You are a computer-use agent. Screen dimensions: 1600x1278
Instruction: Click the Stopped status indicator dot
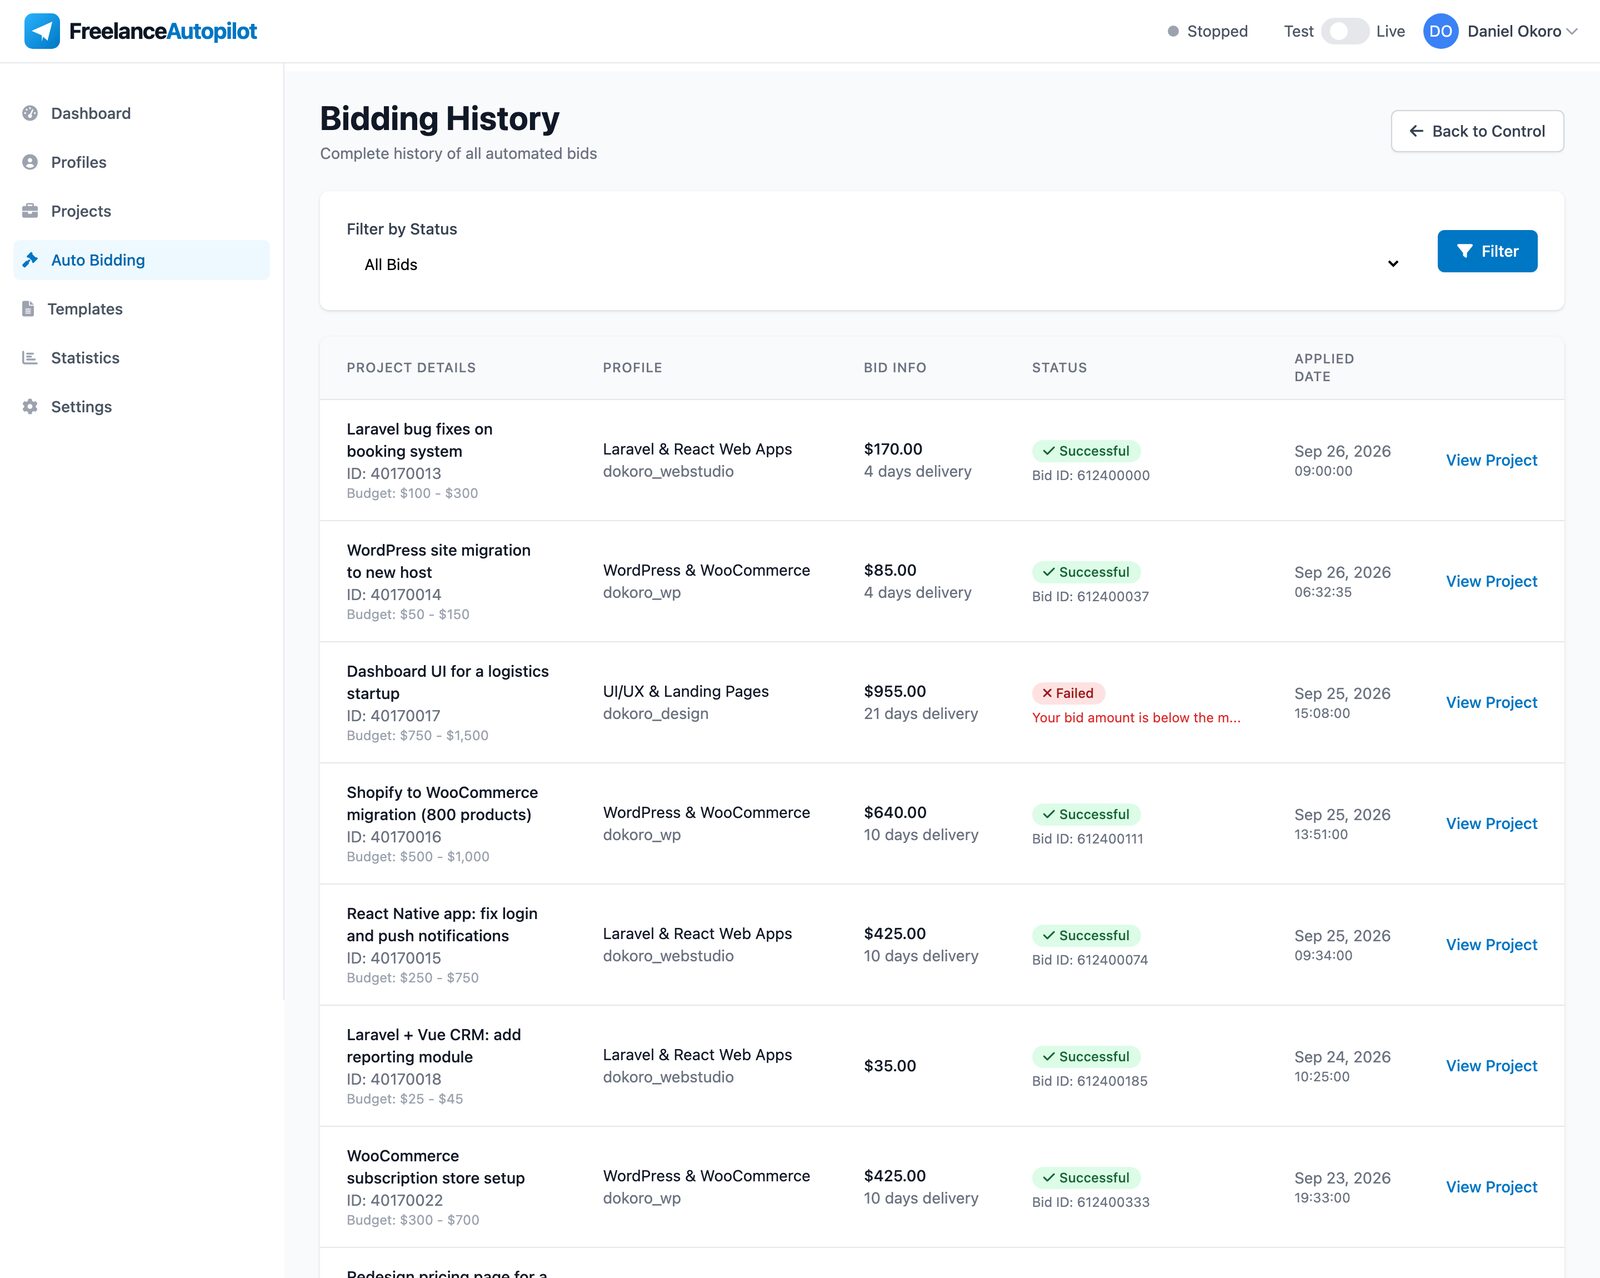[x=1173, y=31]
